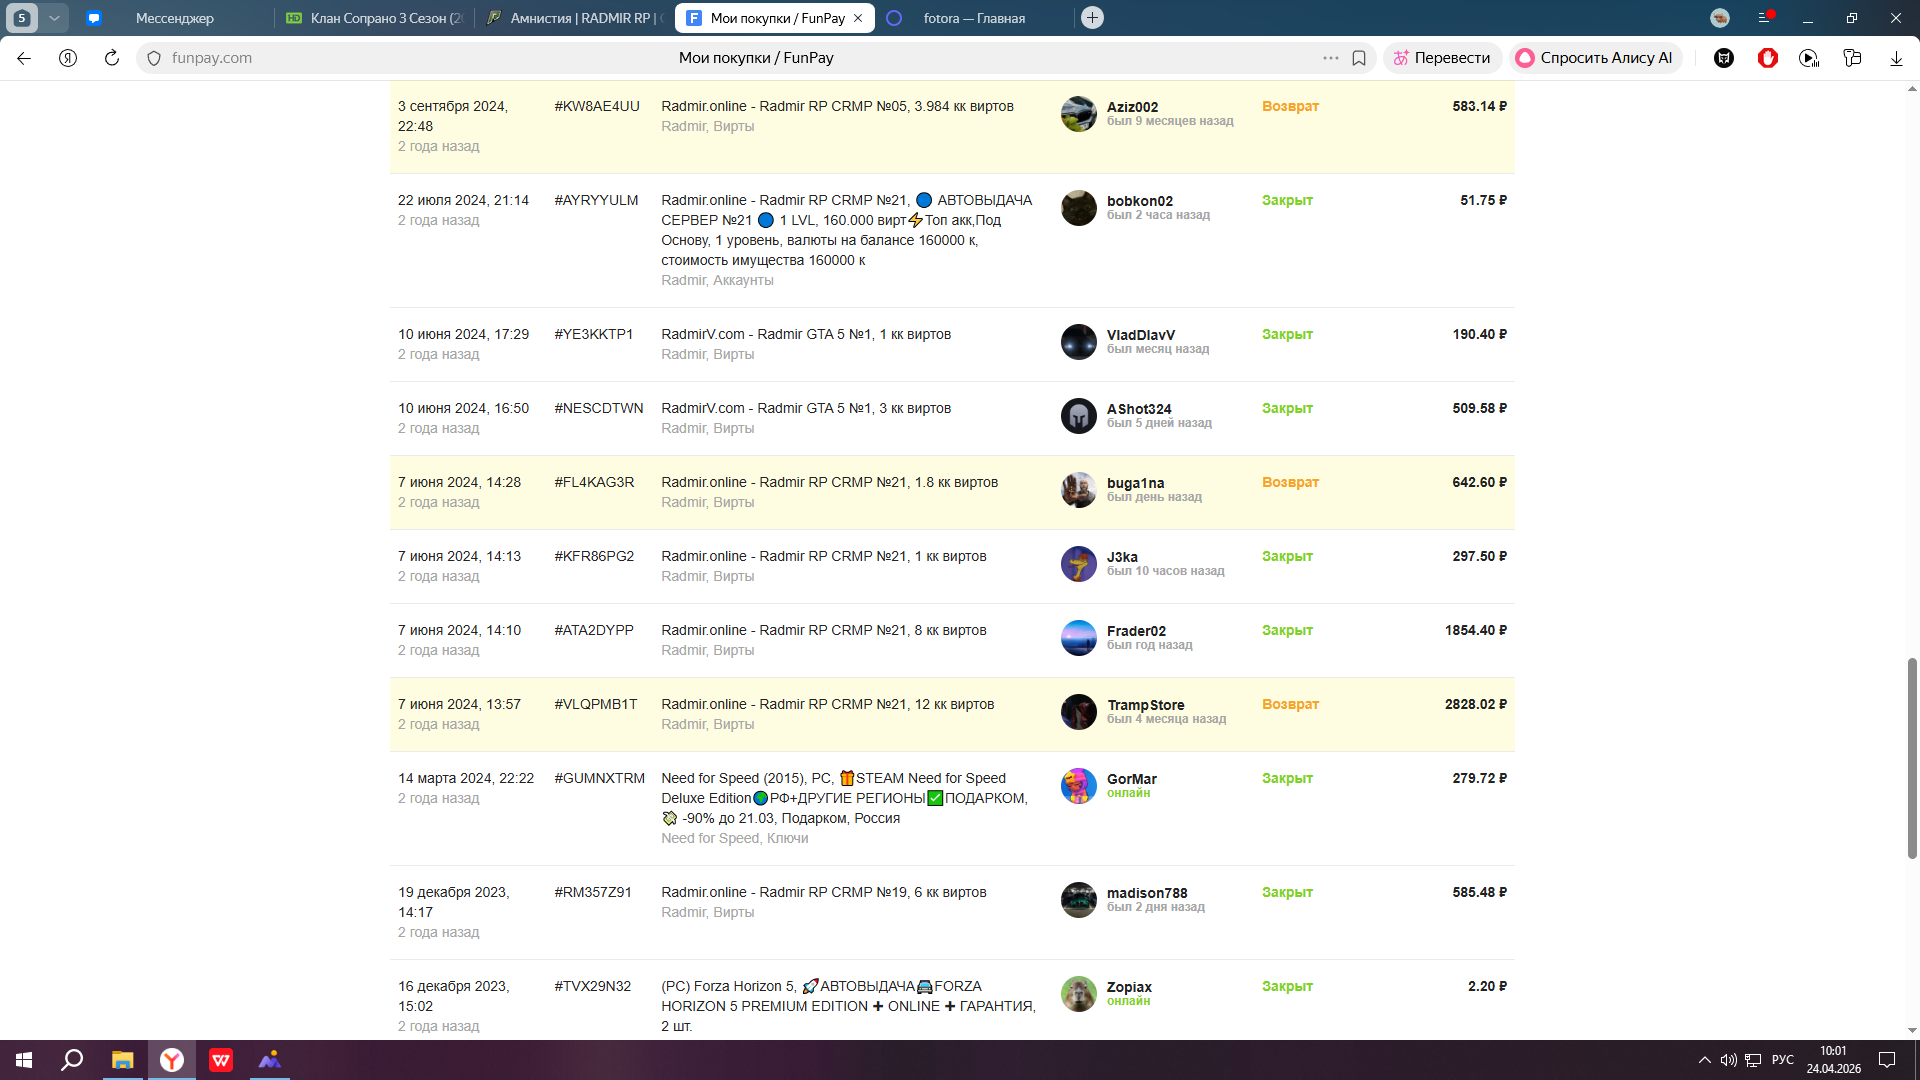This screenshot has height=1080, width=1920.
Task: Switch РУС keyboard language indicator
Action: 1782,1060
